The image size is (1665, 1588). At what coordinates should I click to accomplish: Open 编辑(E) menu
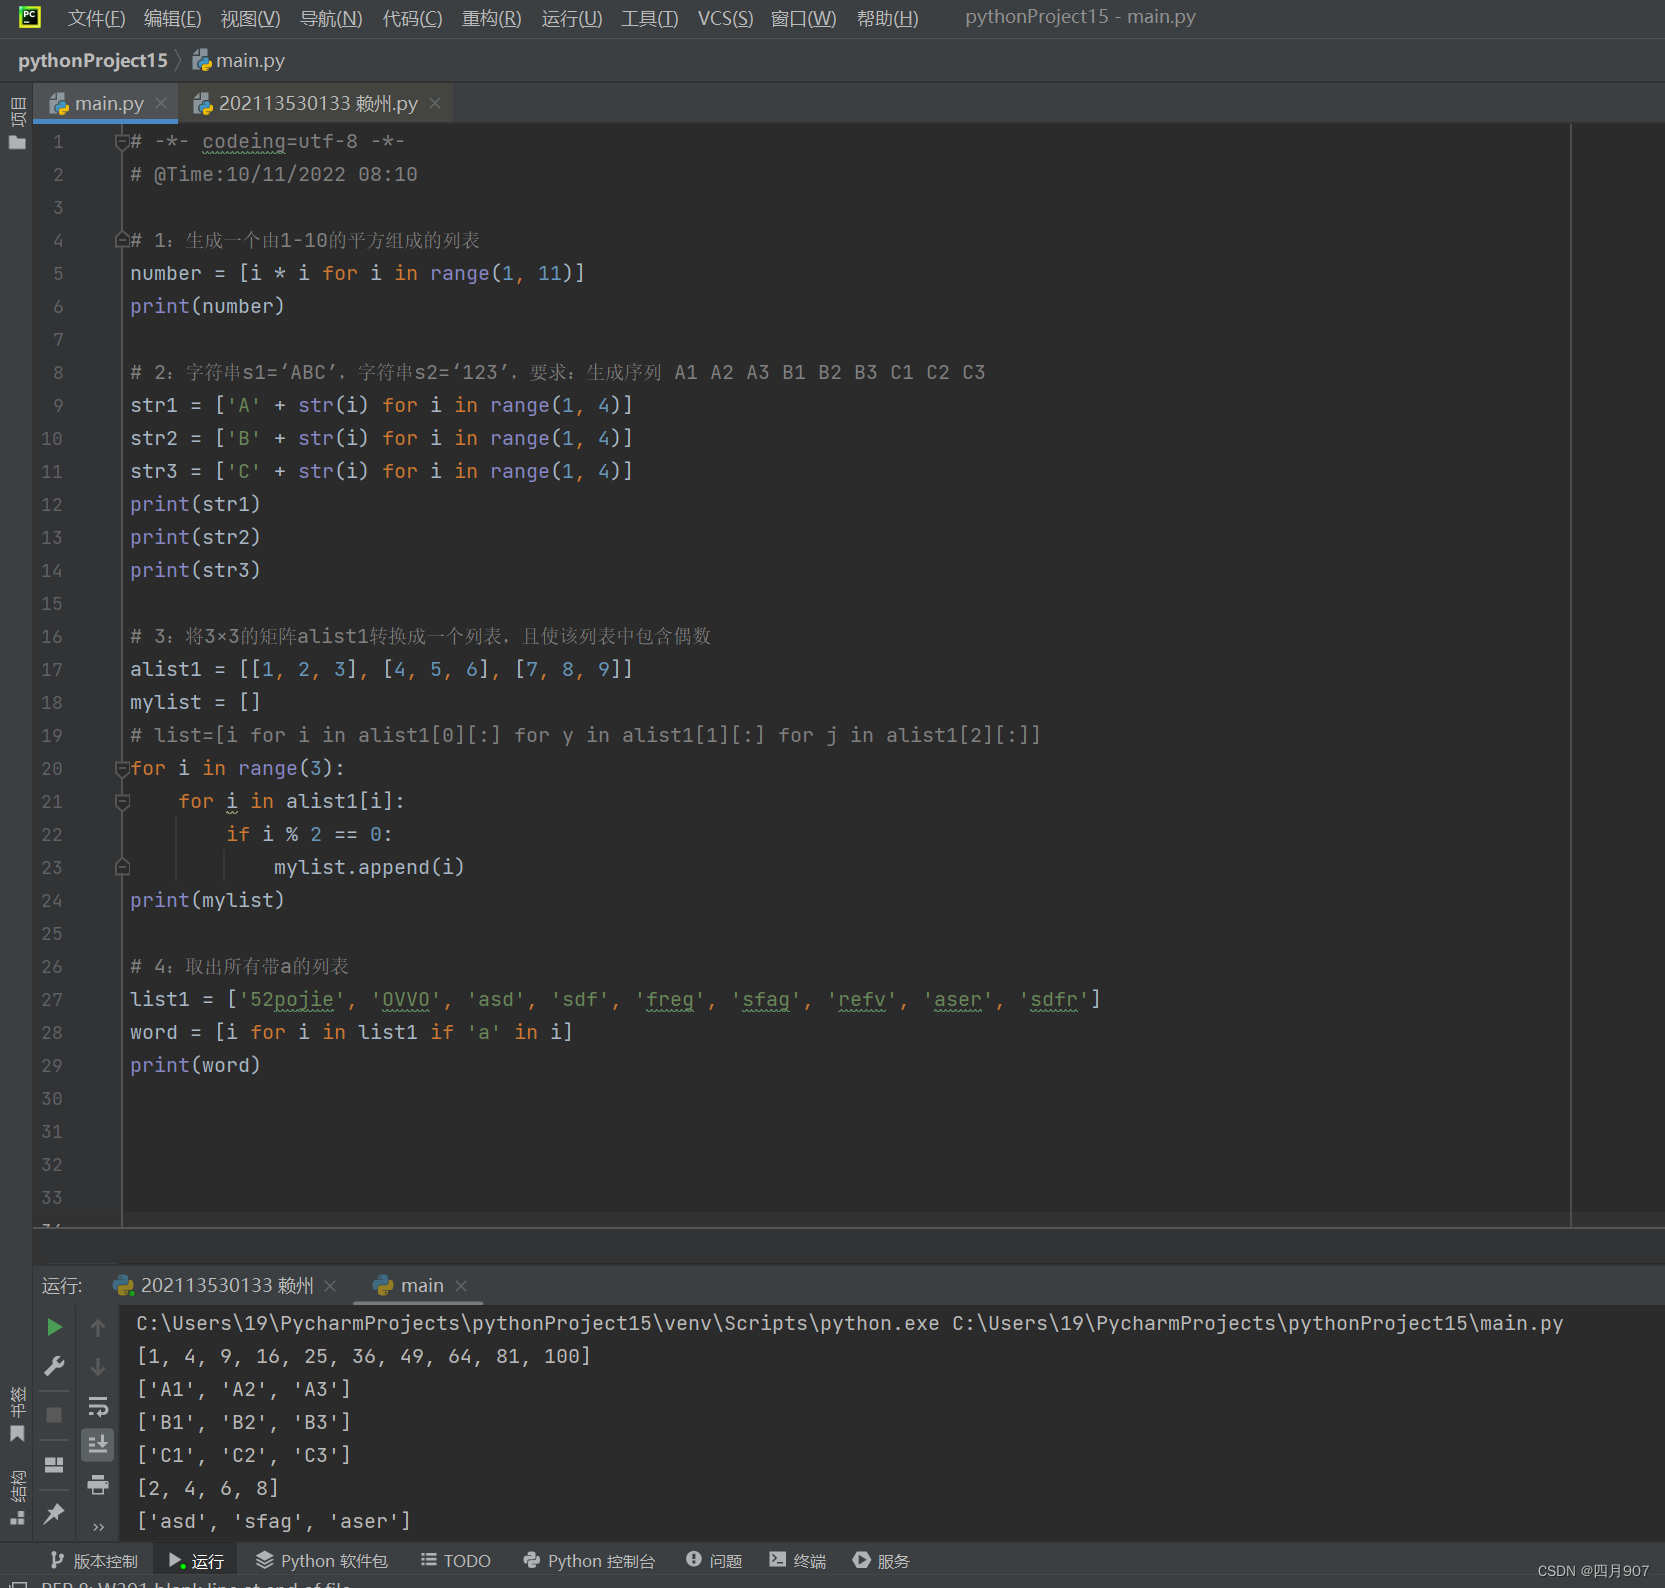[172, 19]
